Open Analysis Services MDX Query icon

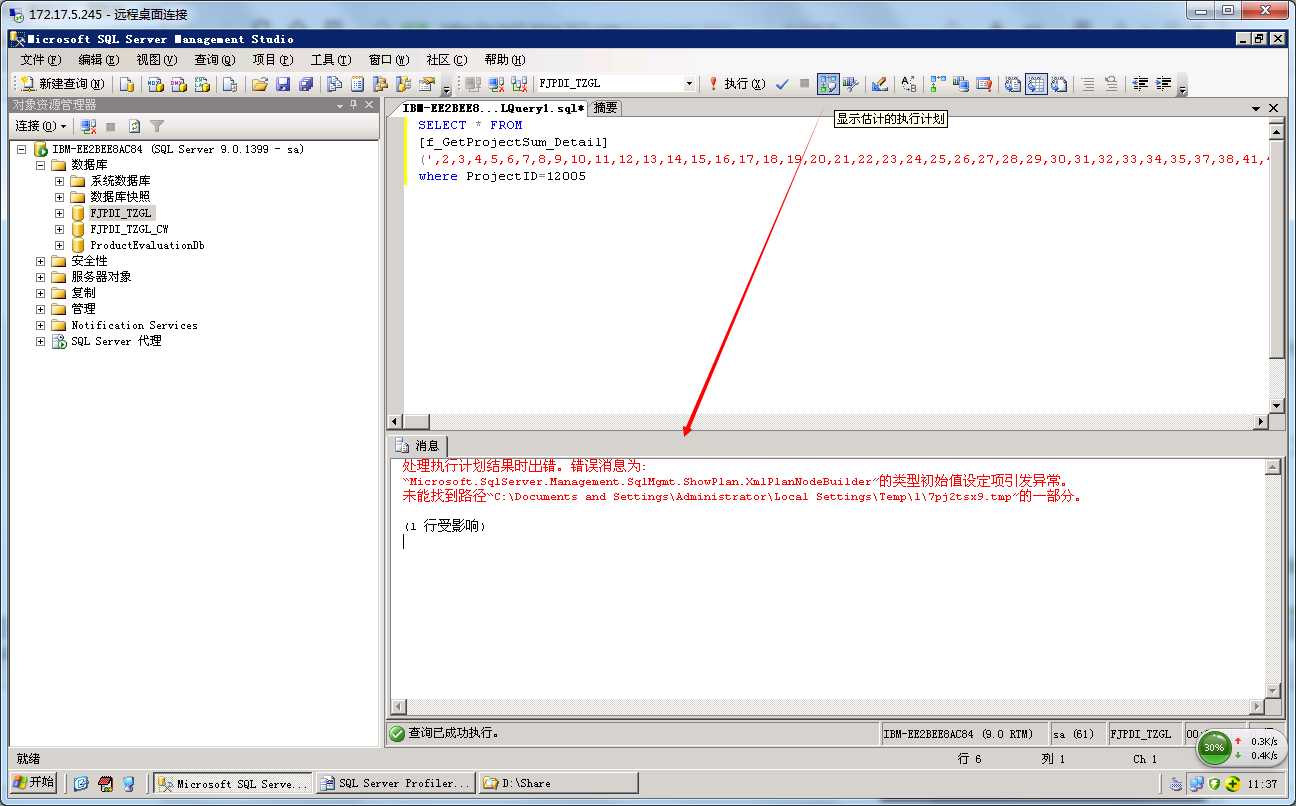(155, 84)
